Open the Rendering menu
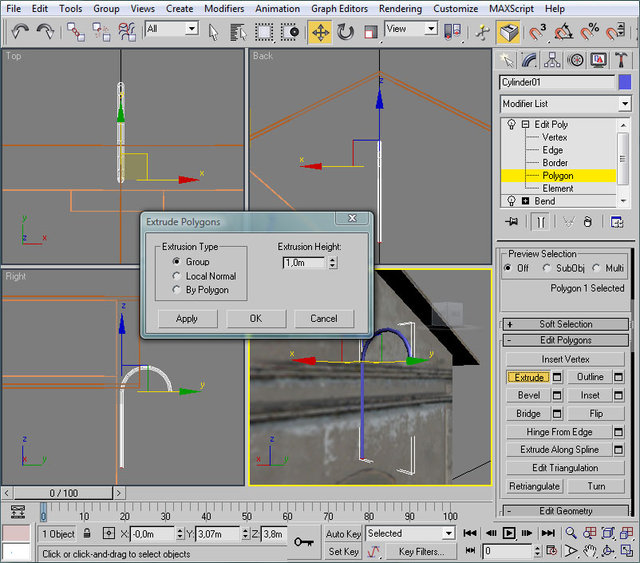The height and width of the screenshot is (563, 640). 400,8
